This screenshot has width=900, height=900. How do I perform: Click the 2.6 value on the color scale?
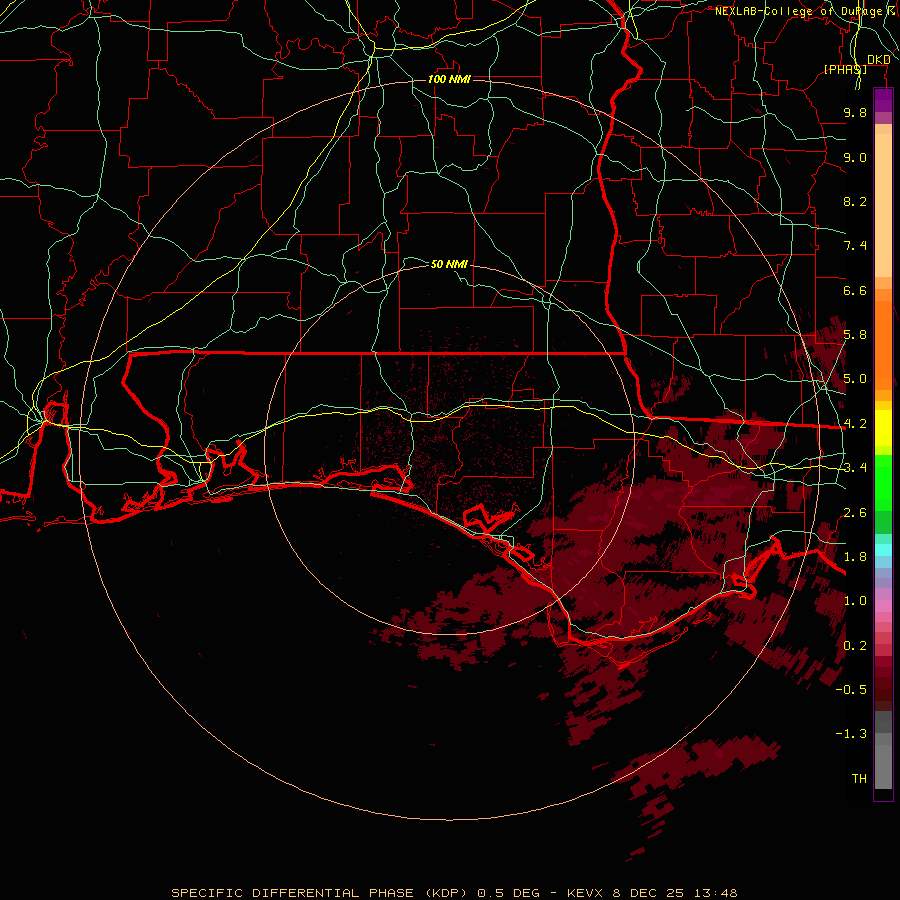point(855,513)
